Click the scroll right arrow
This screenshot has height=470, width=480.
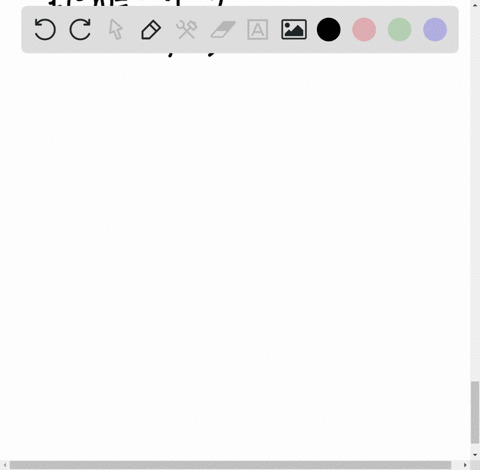tap(465, 465)
